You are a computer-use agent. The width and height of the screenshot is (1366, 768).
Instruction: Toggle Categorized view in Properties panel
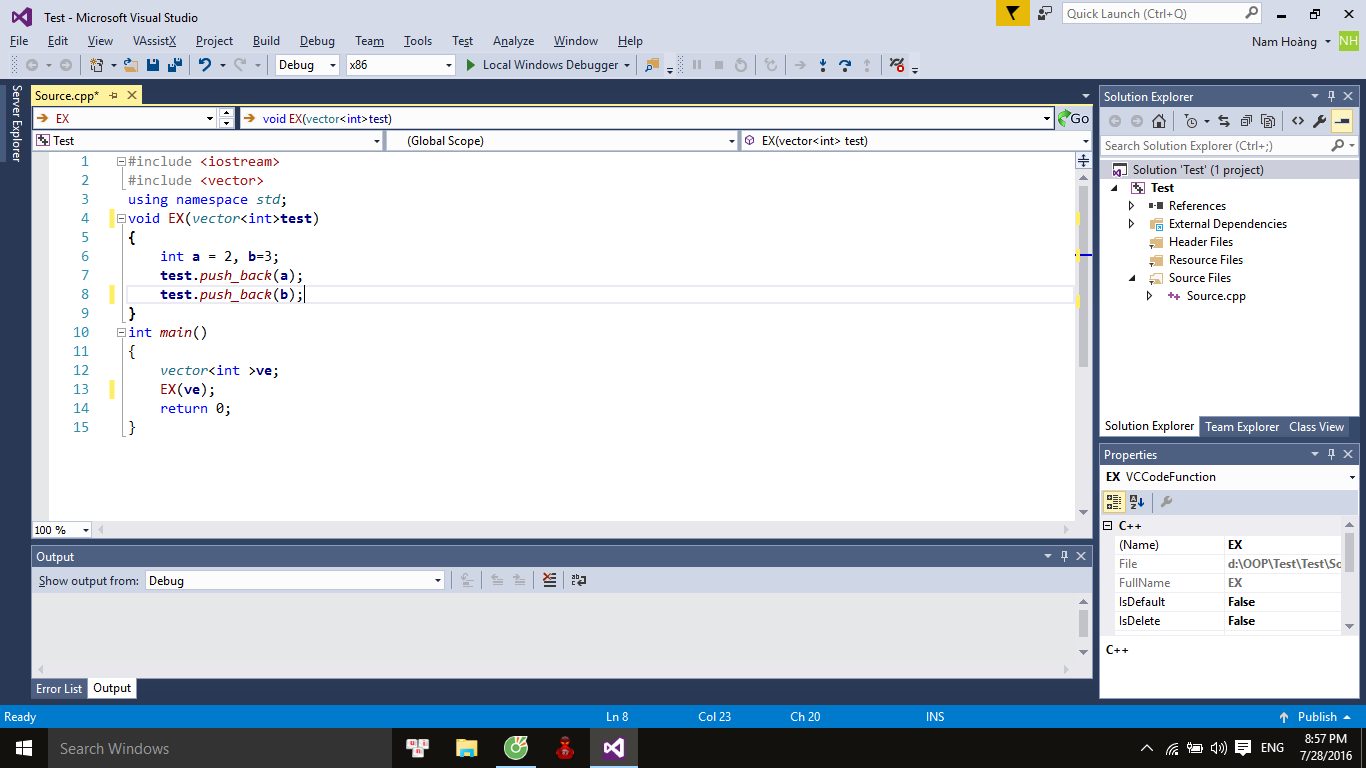point(1113,502)
